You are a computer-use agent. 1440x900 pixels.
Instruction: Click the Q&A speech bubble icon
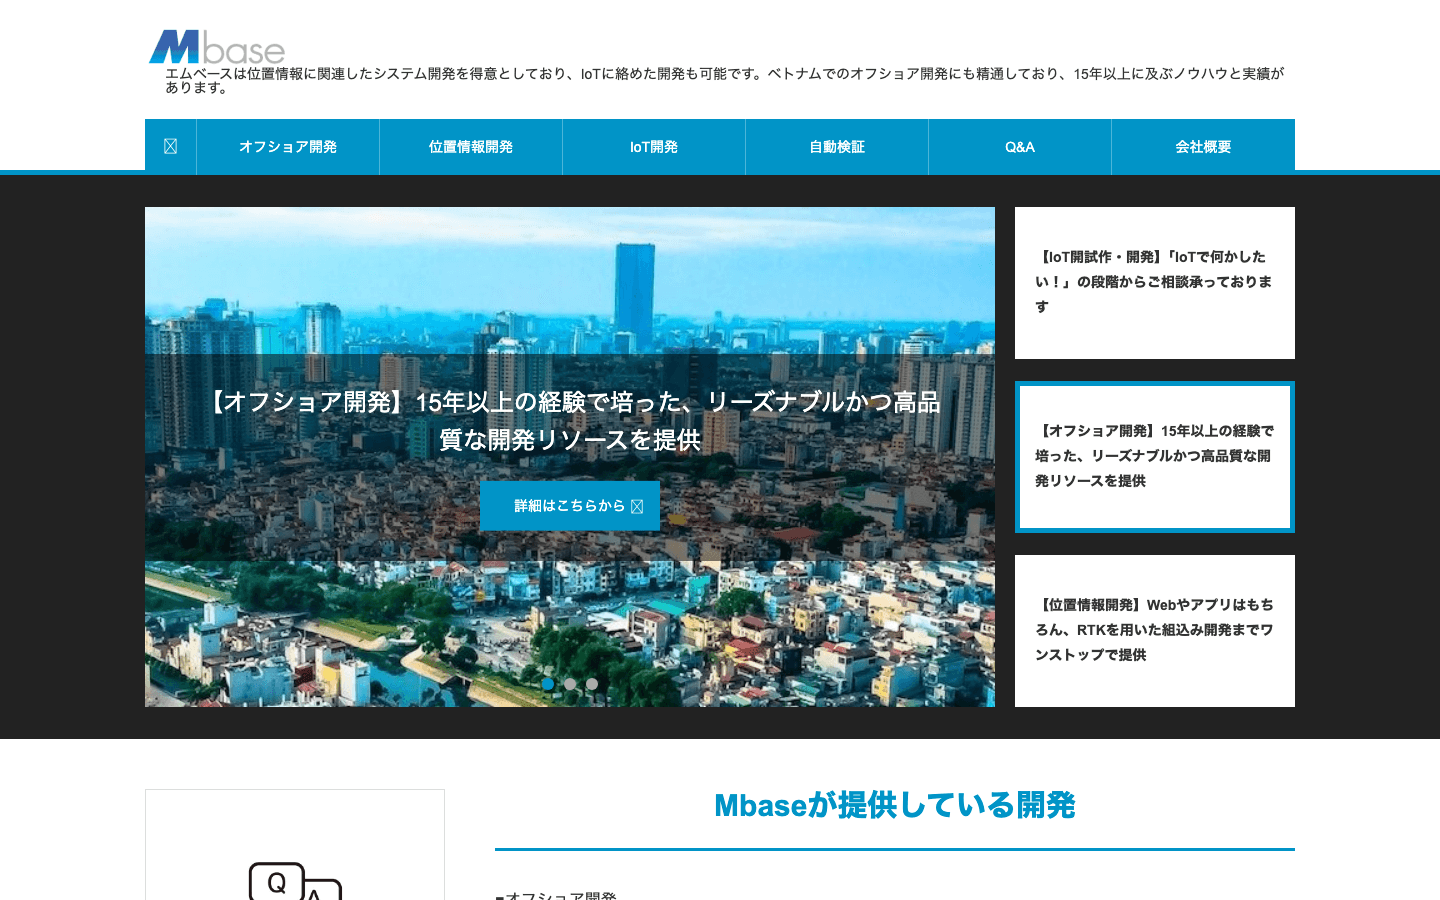coord(295,881)
